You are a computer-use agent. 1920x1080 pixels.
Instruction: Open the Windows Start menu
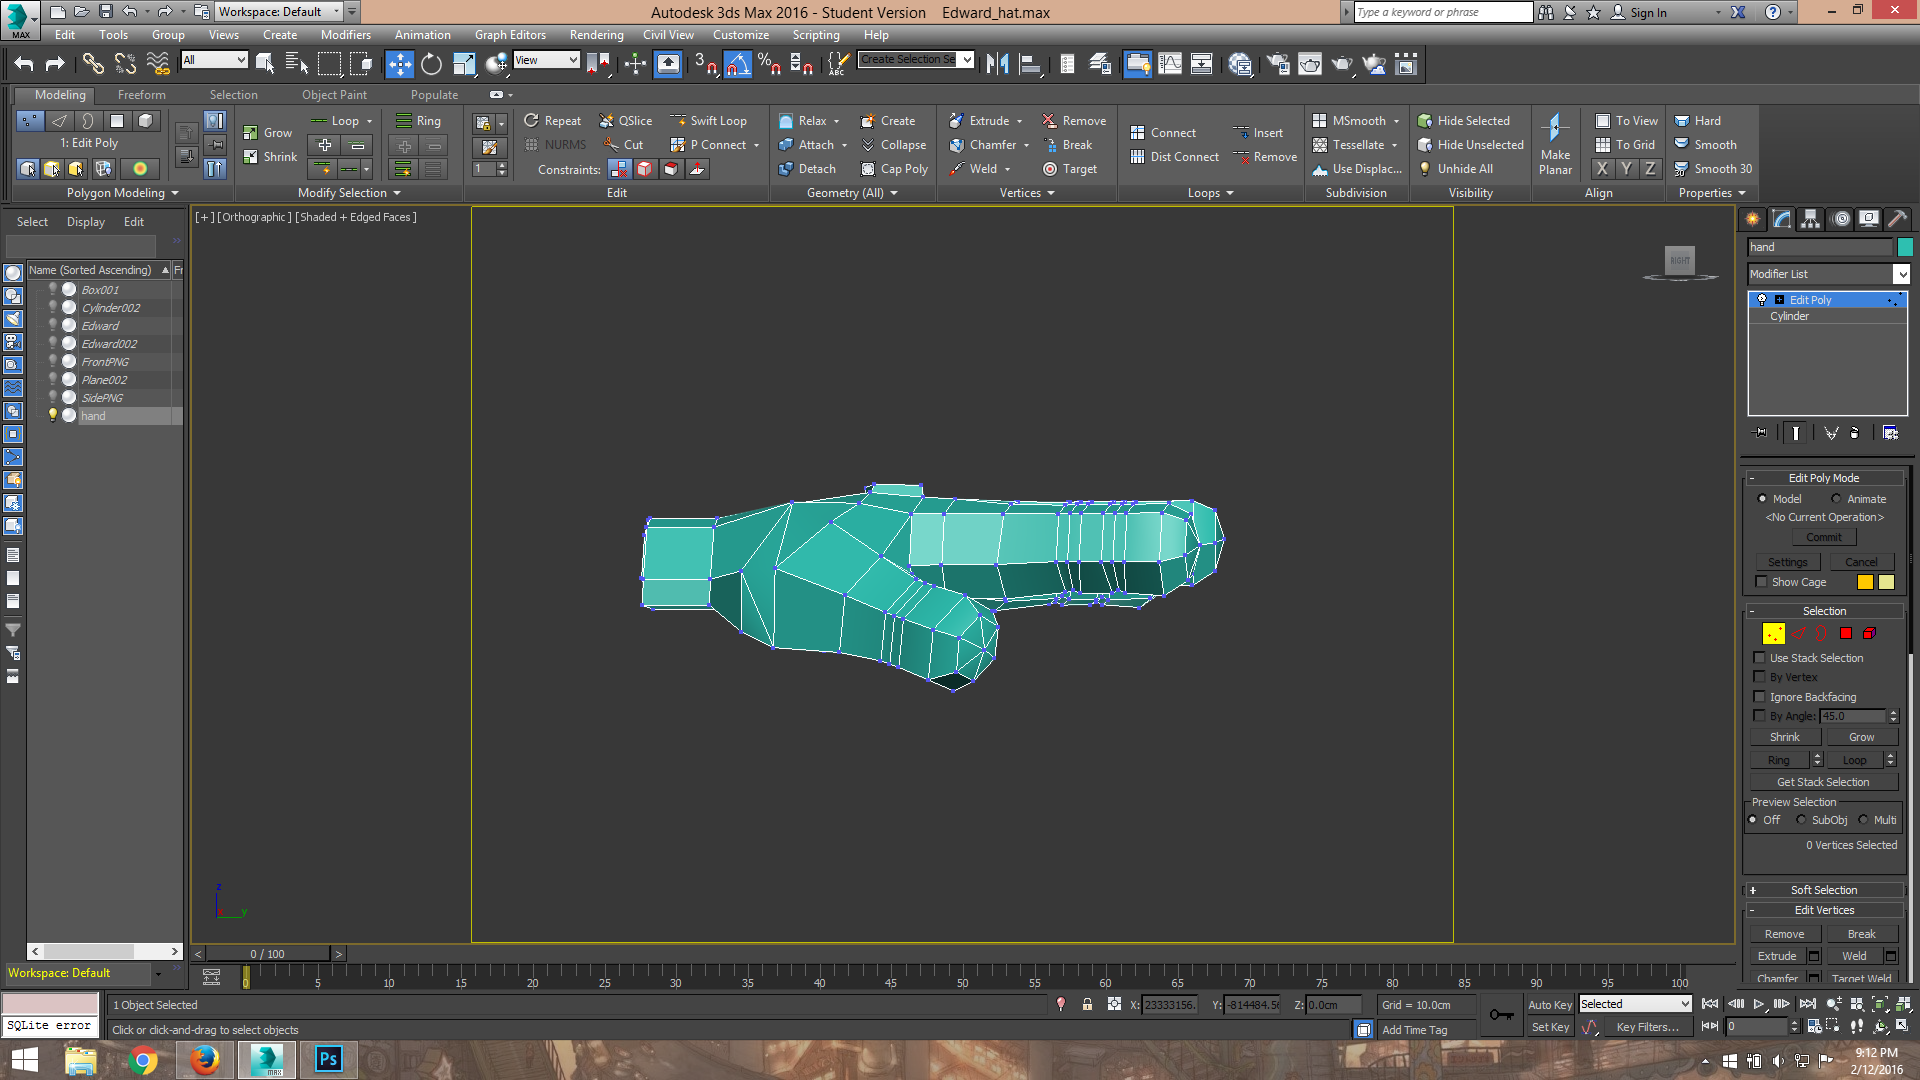[x=23, y=1059]
